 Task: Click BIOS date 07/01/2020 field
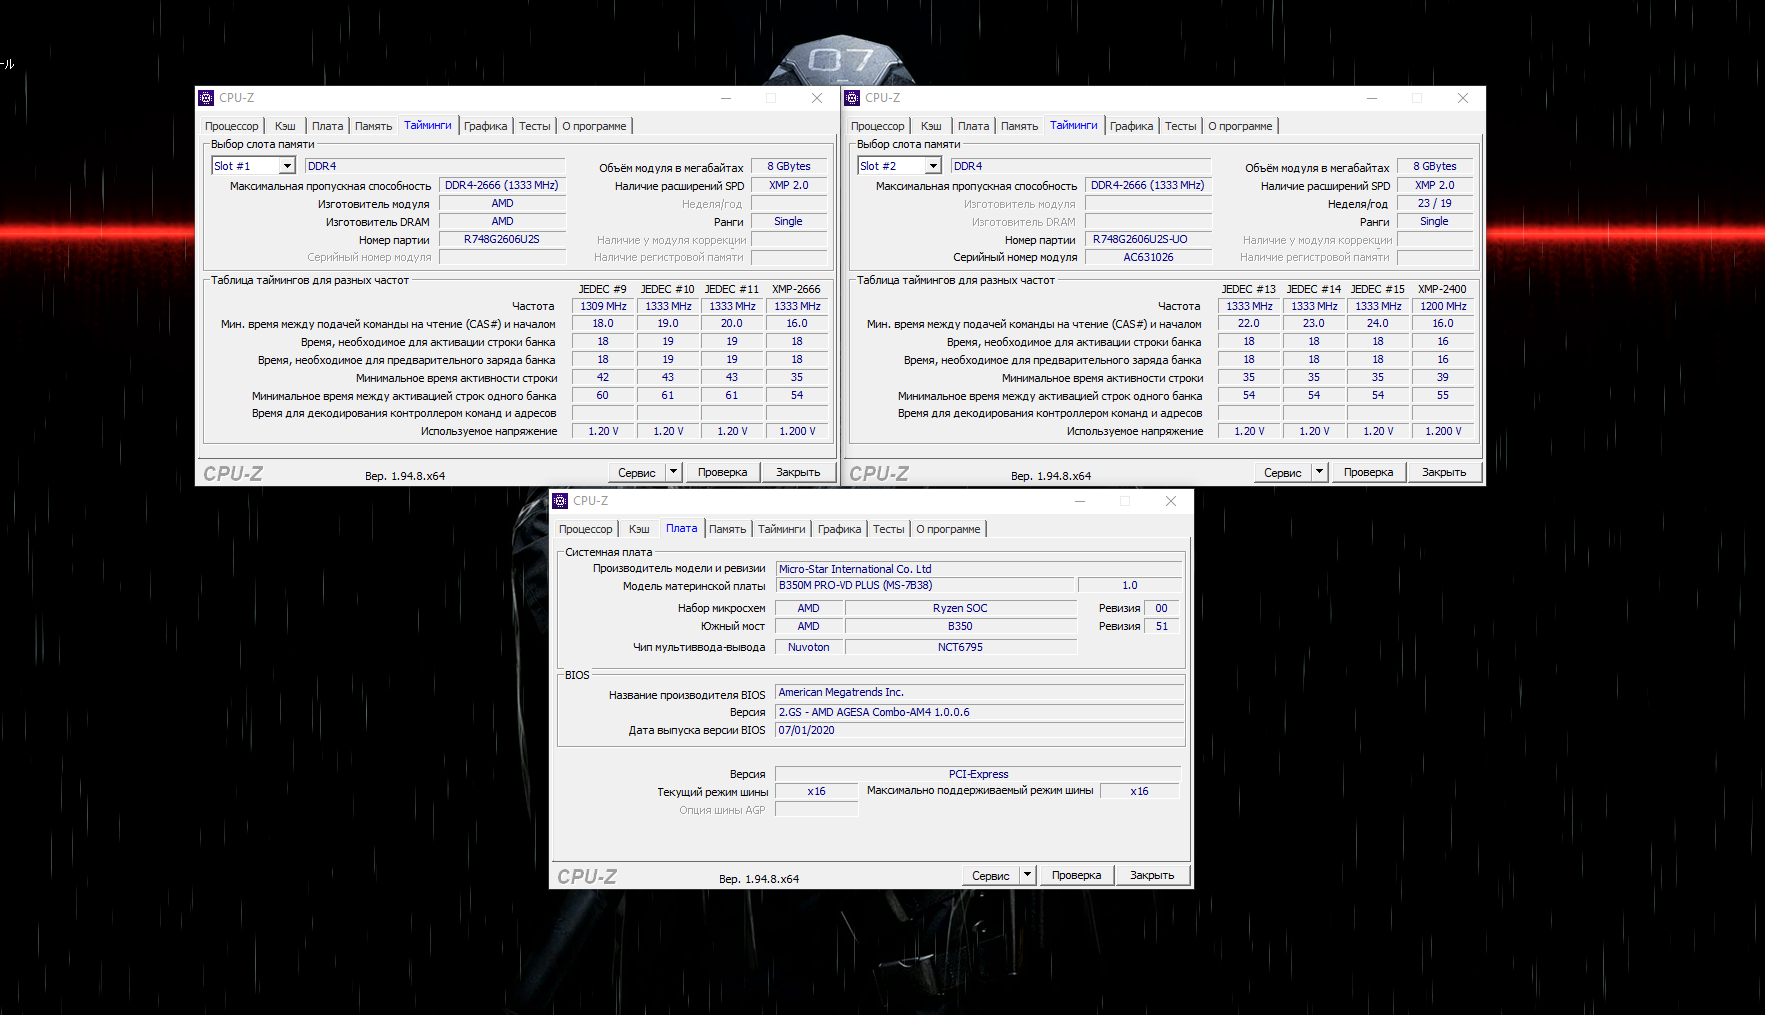click(x=979, y=730)
